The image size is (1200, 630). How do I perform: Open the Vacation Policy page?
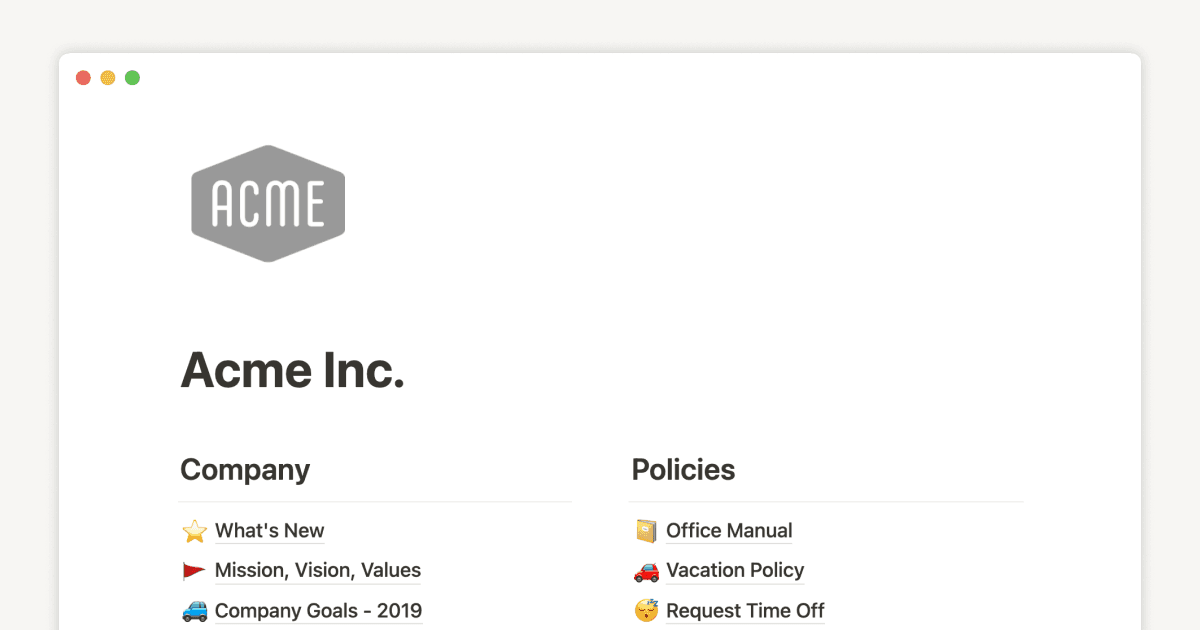pos(735,571)
